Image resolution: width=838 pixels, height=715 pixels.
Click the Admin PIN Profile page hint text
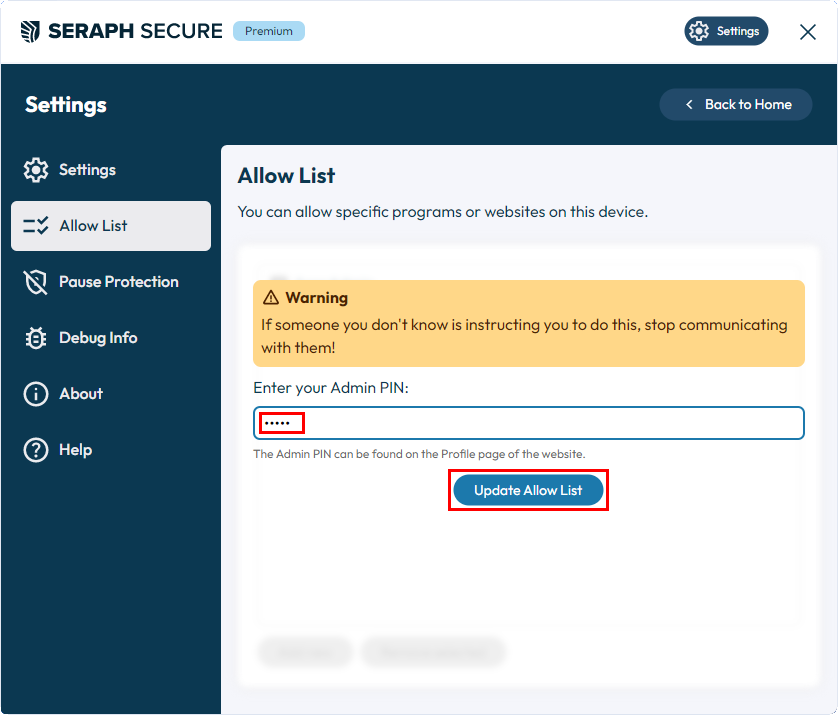point(419,454)
